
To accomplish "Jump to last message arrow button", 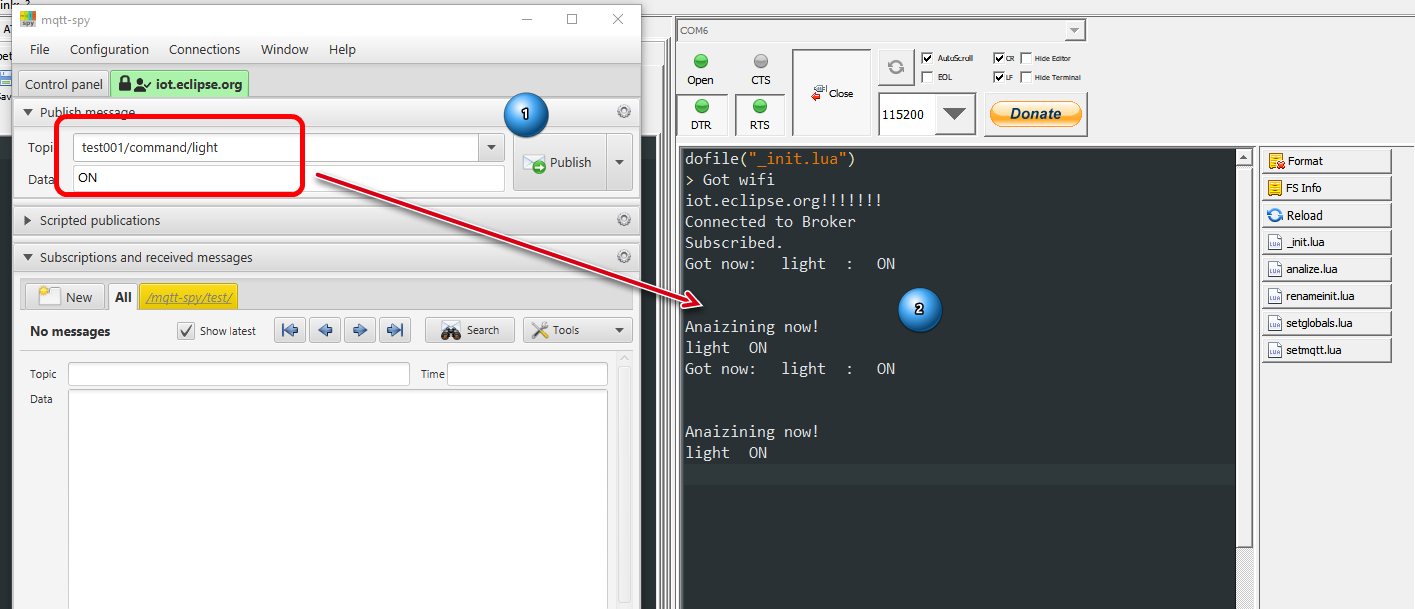I will [x=395, y=330].
